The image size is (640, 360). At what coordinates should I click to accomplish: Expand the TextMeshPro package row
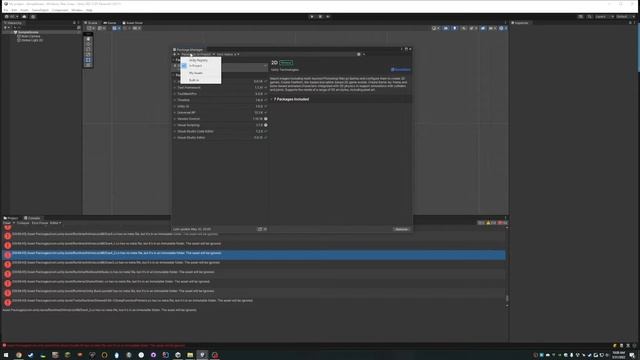click(175, 94)
